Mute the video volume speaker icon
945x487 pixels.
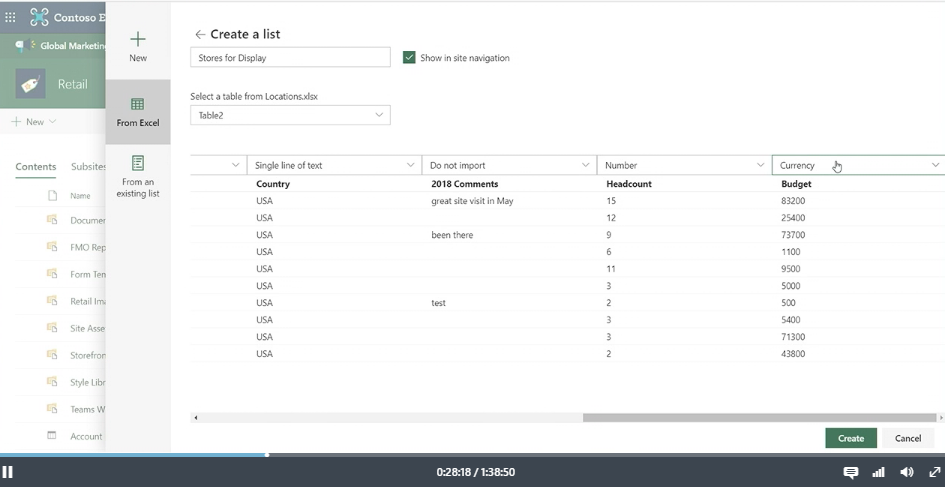(907, 472)
